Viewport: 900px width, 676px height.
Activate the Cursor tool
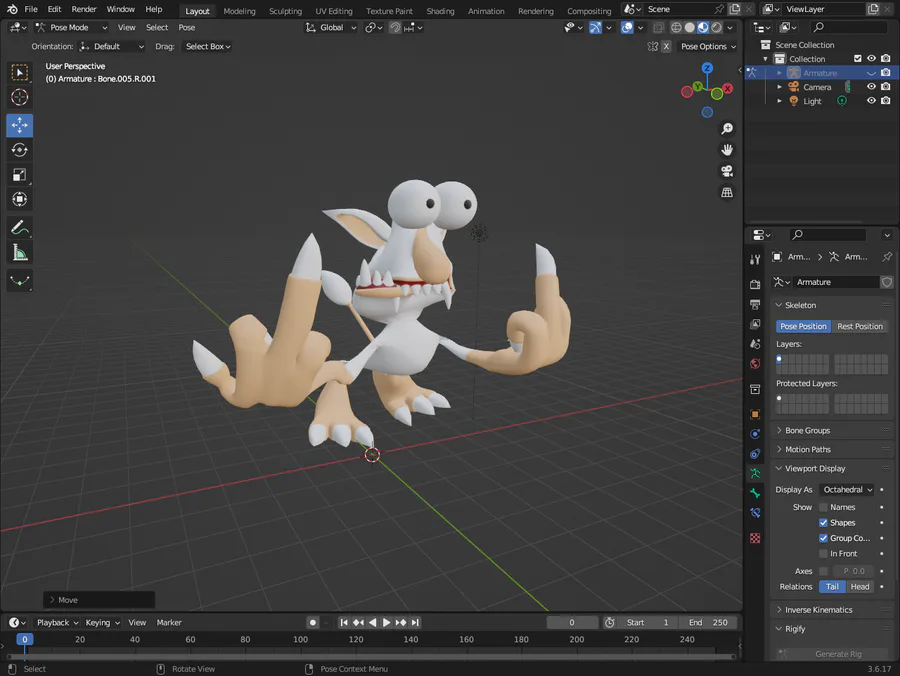click(20, 97)
